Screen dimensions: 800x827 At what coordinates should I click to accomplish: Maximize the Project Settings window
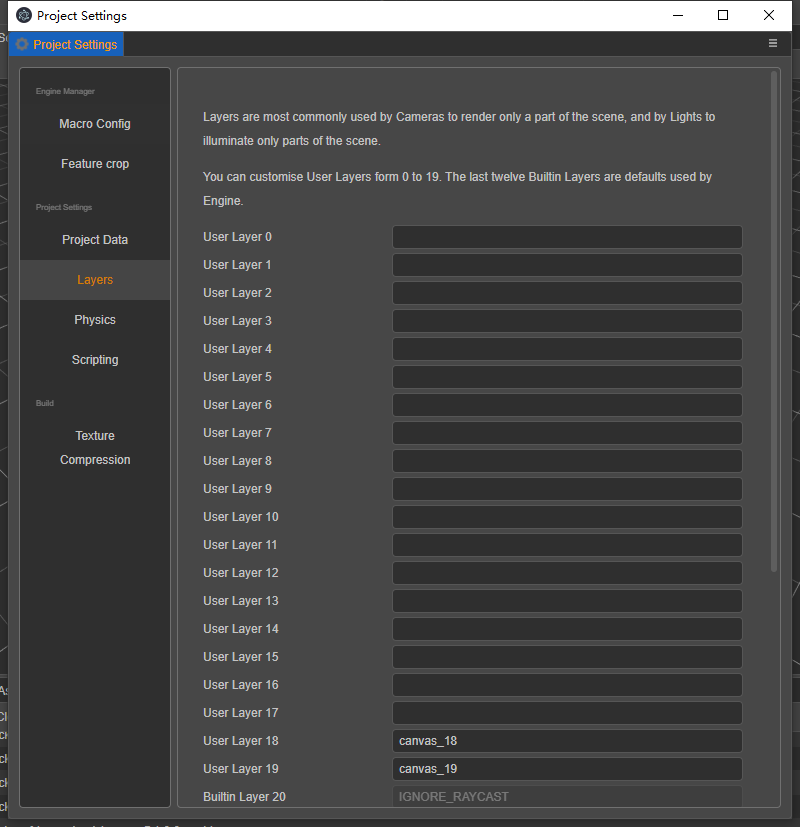(723, 15)
